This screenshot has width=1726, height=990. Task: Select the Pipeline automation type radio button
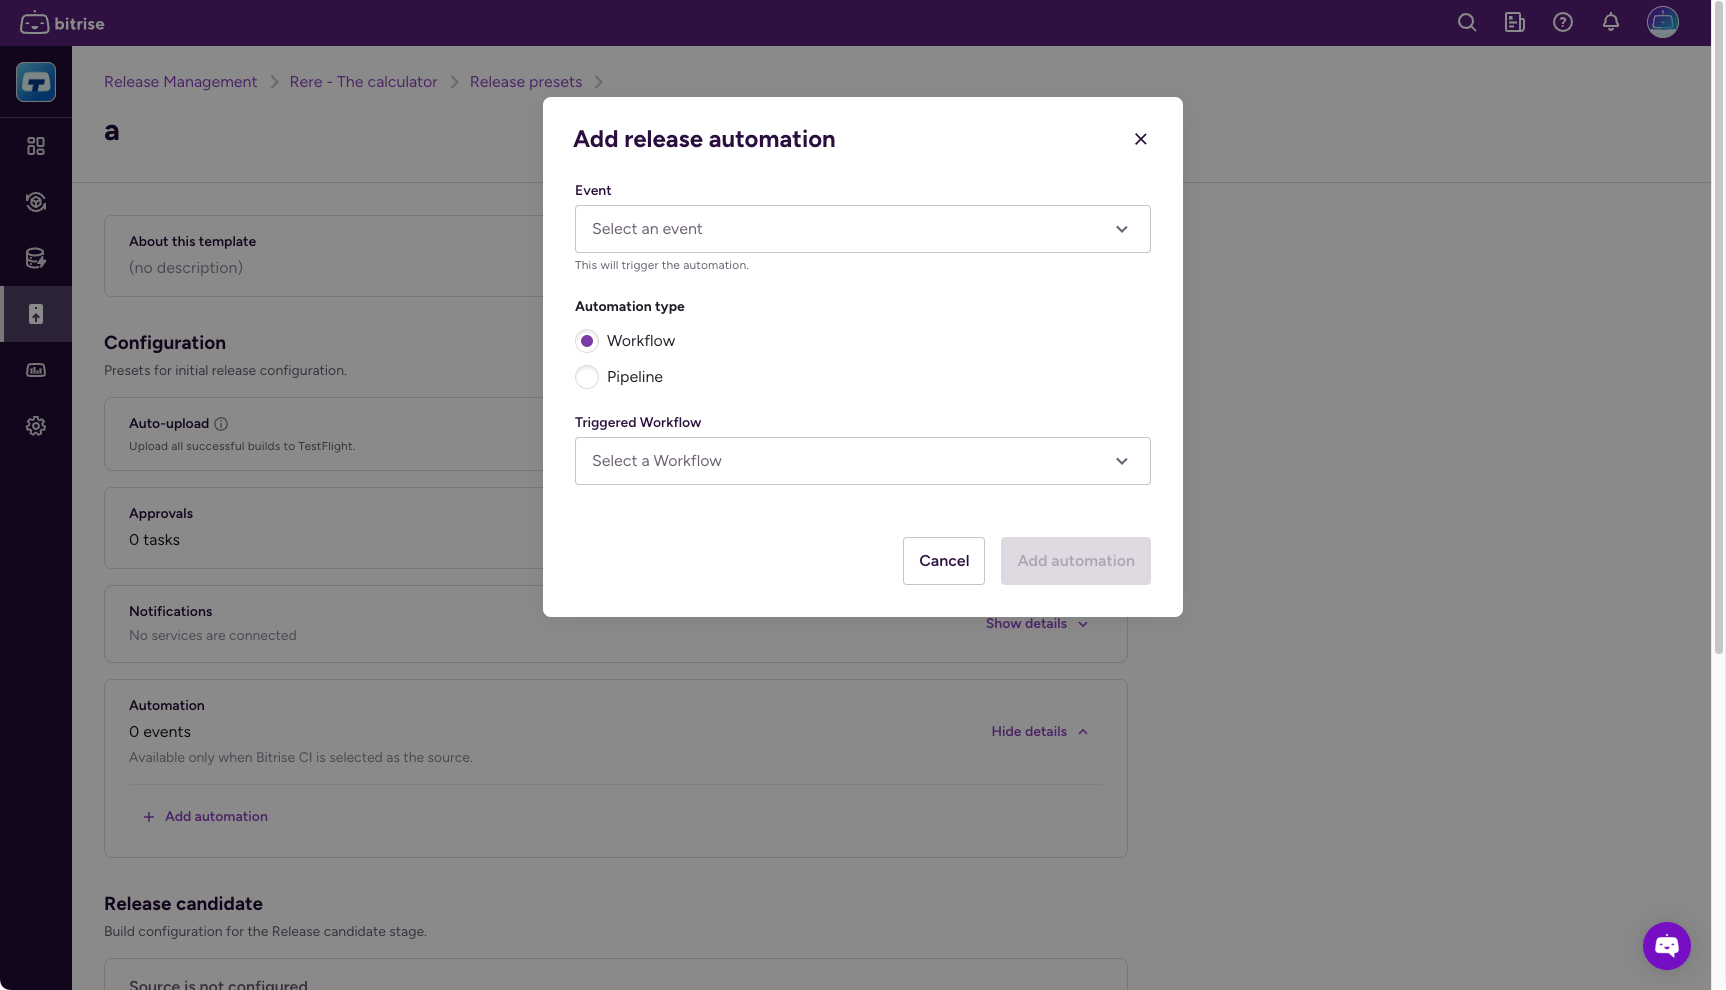(587, 377)
